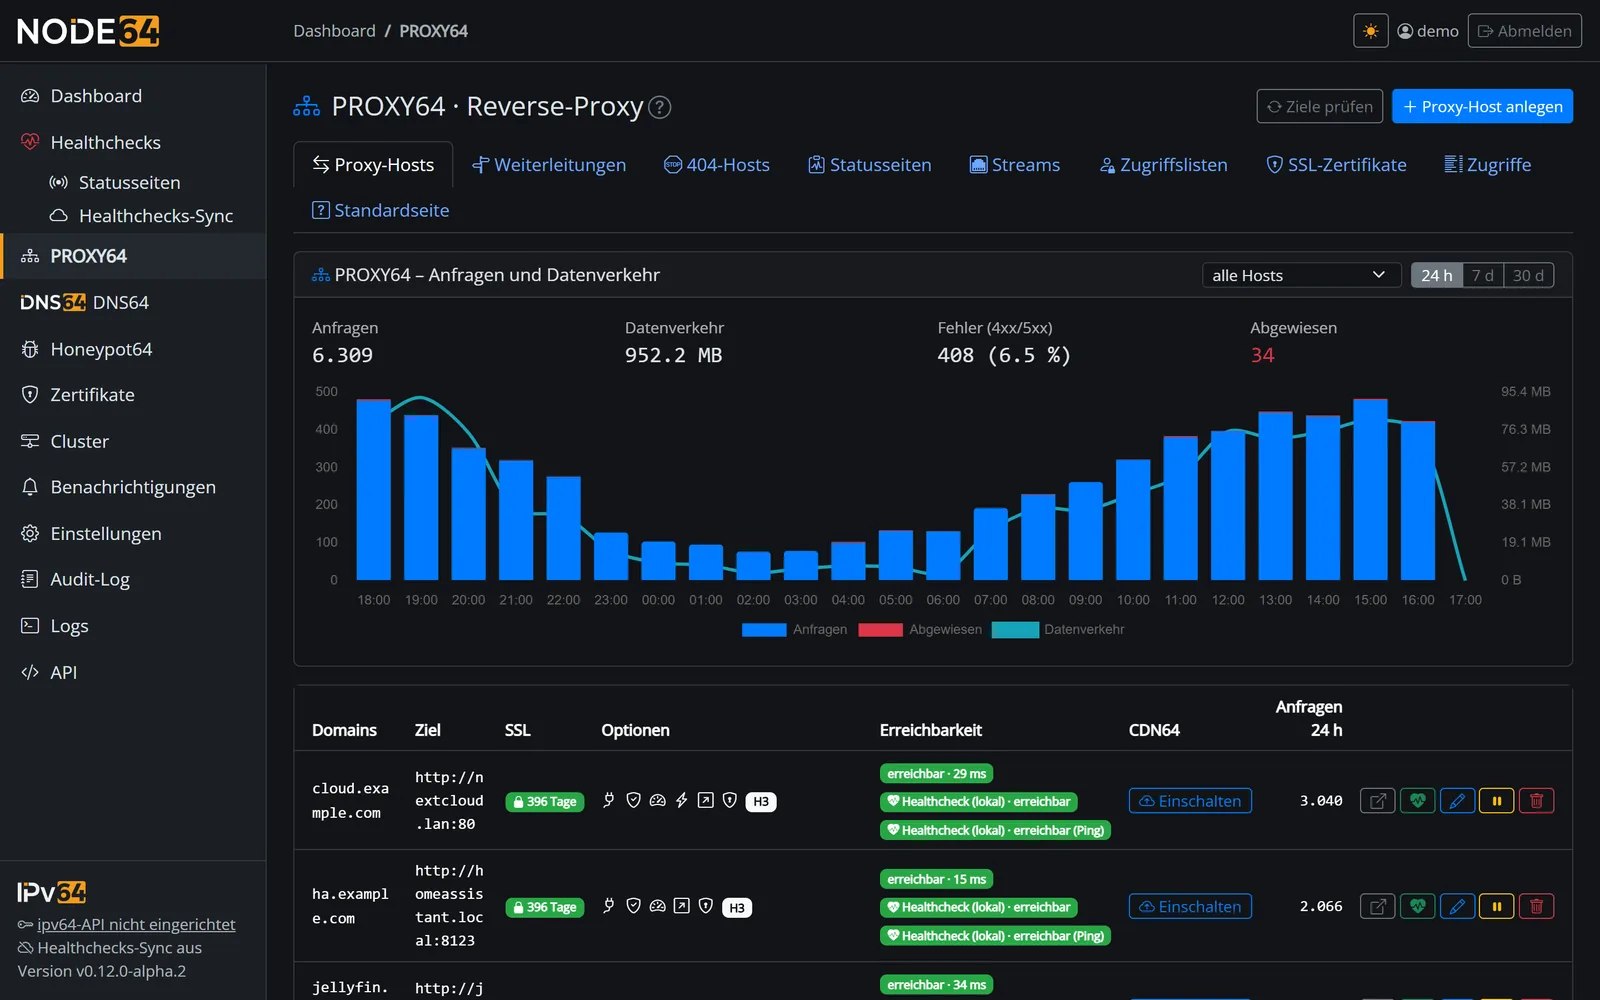
Task: Open the cloud.example.com host in new tab
Action: pos(1377,801)
